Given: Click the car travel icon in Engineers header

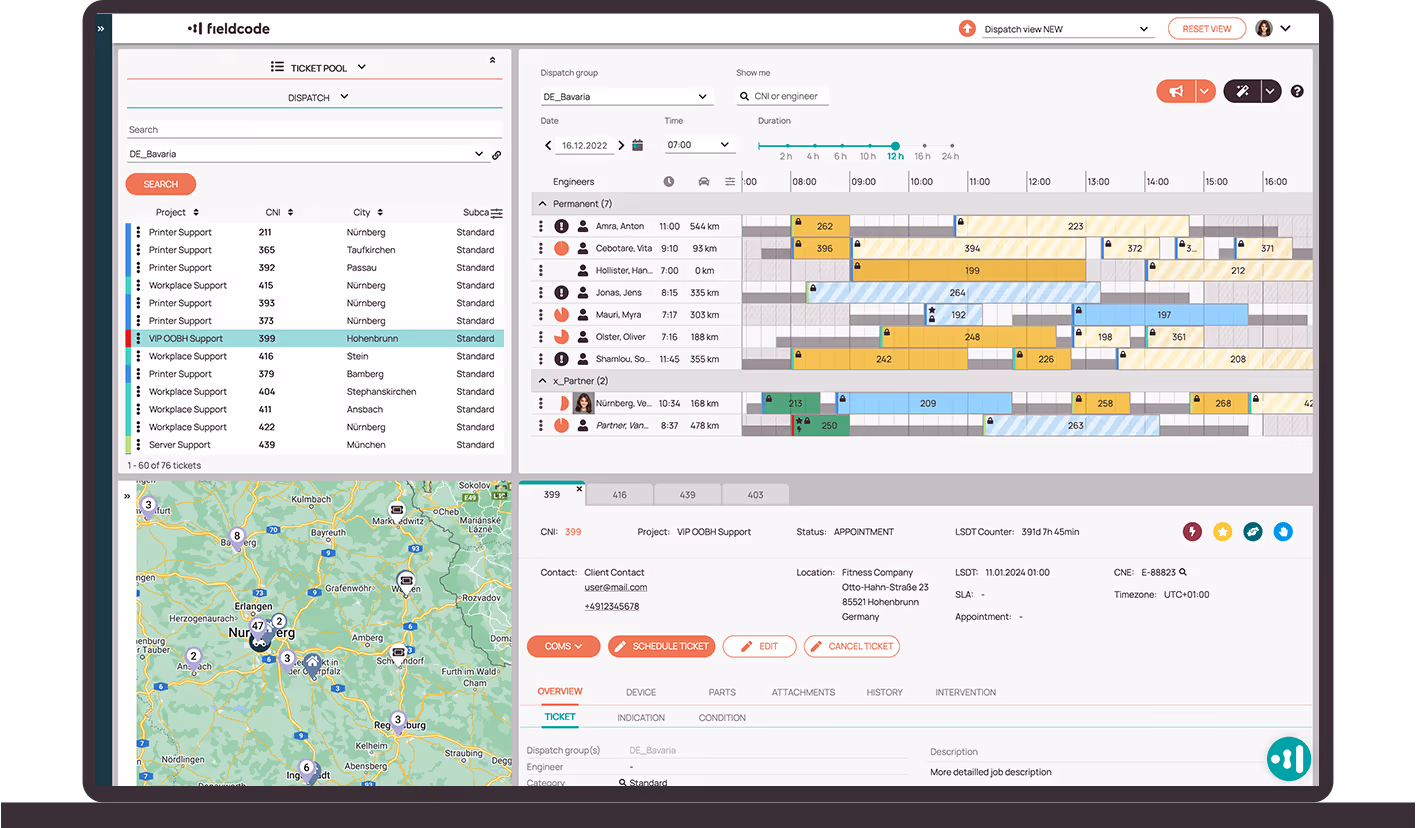Looking at the screenshot, I should point(703,181).
